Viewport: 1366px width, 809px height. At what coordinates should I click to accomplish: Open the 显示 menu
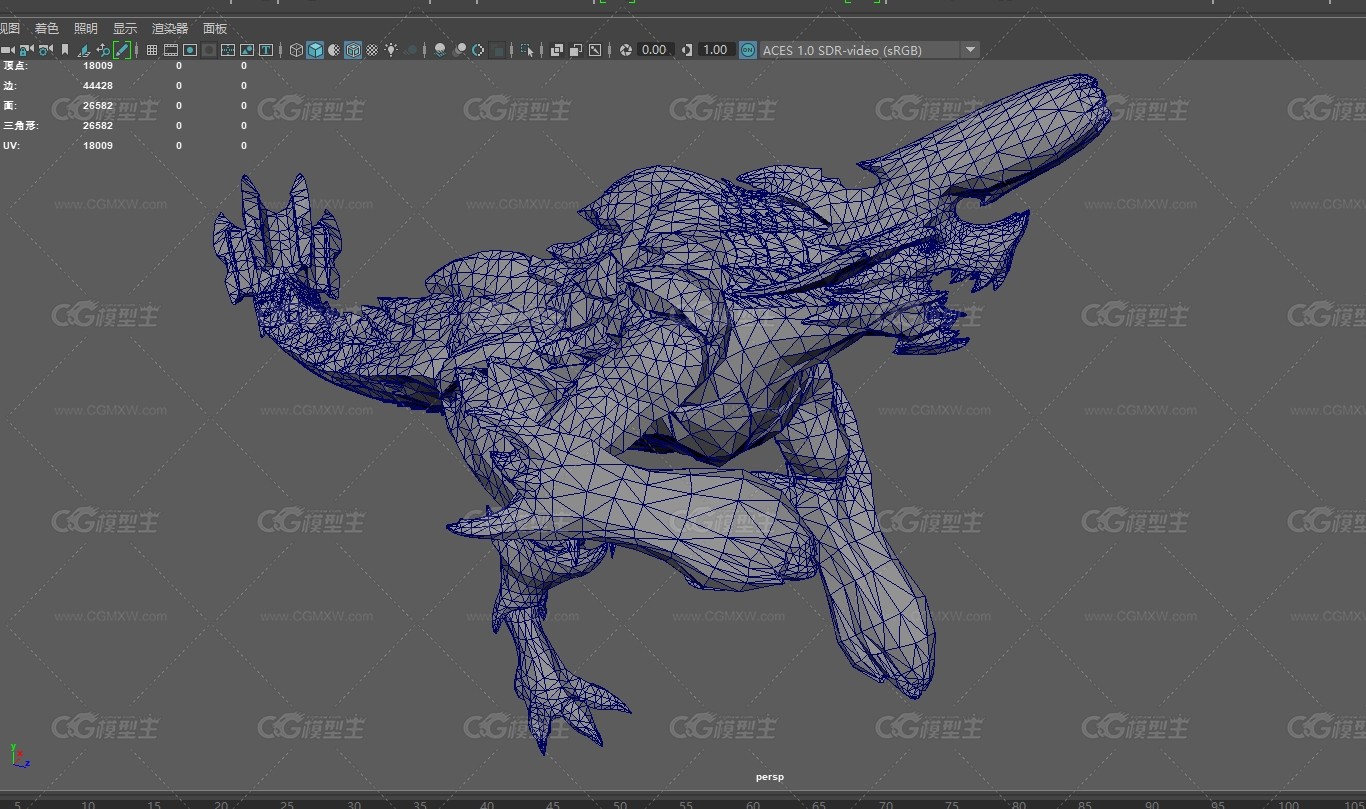pos(125,29)
